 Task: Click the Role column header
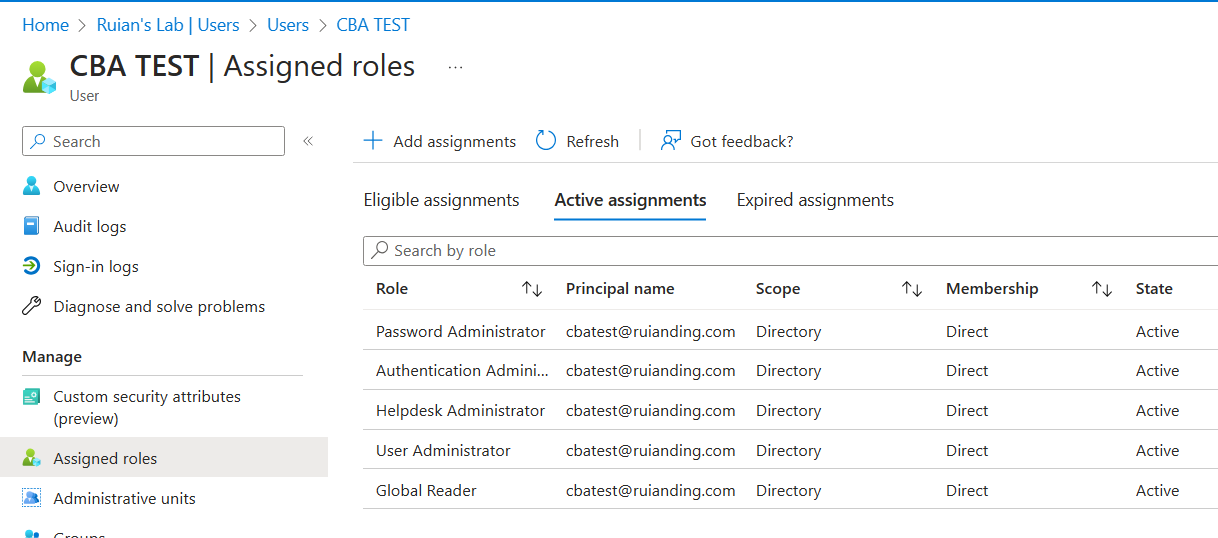point(392,289)
